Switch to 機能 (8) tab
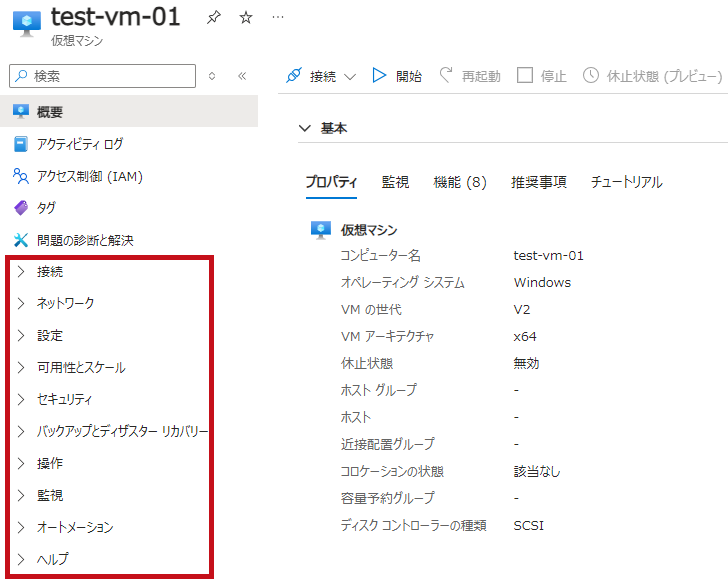 [460, 182]
